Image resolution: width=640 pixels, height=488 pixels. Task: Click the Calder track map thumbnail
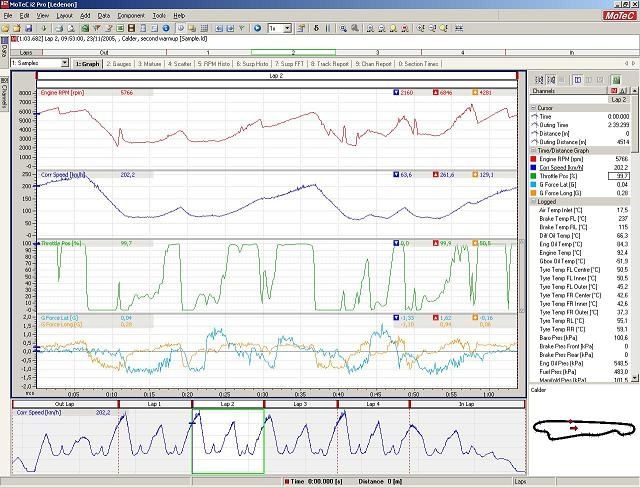coord(584,430)
